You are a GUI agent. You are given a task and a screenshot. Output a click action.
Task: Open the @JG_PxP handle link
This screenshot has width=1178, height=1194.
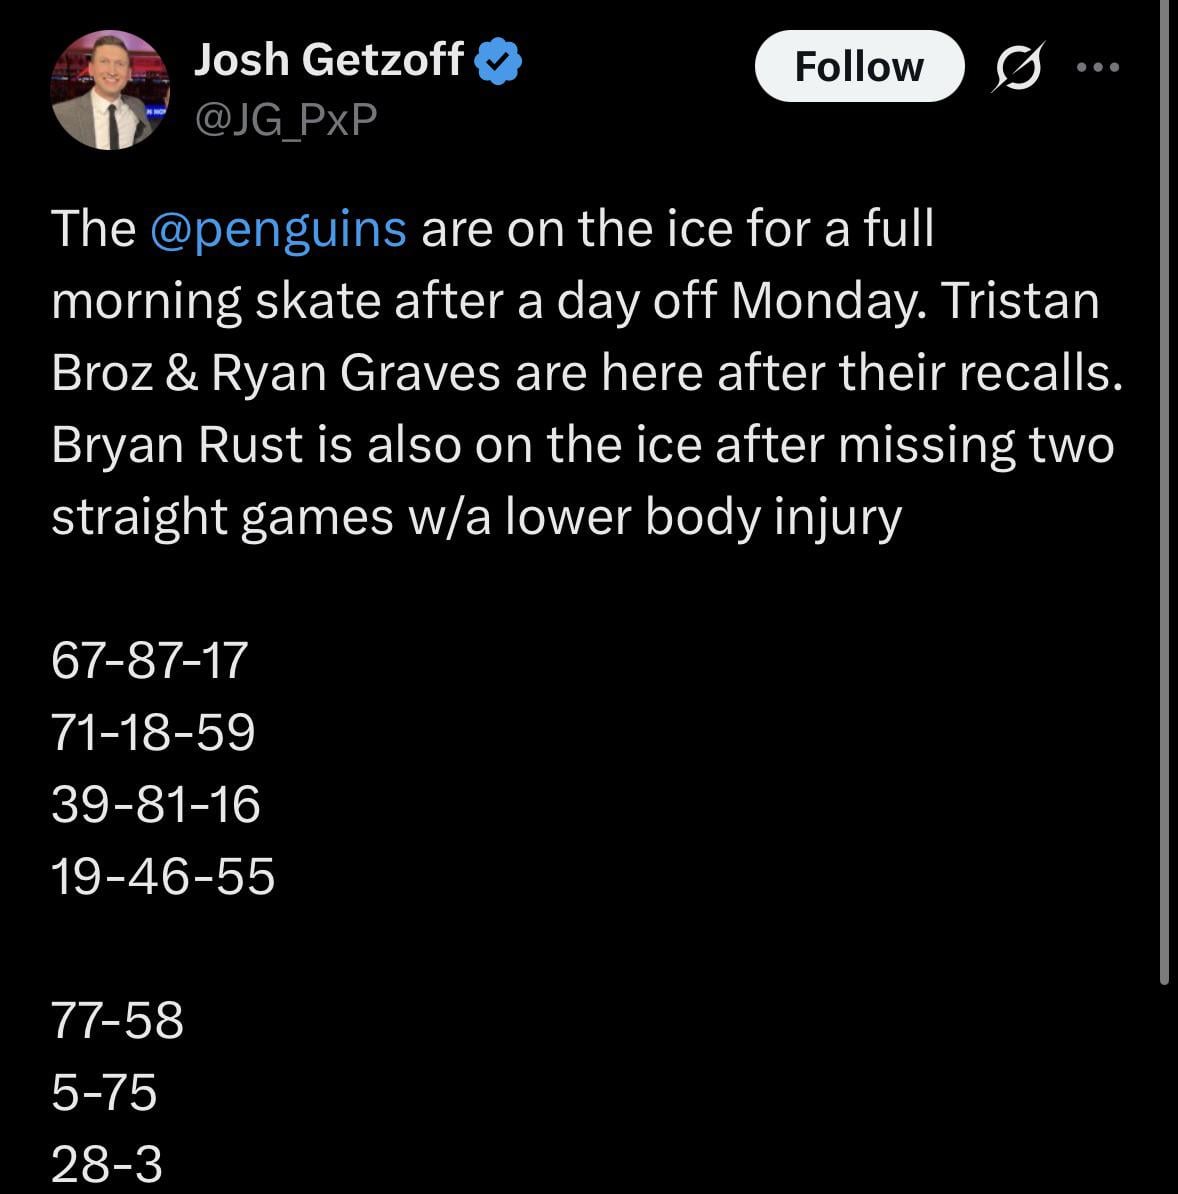285,120
